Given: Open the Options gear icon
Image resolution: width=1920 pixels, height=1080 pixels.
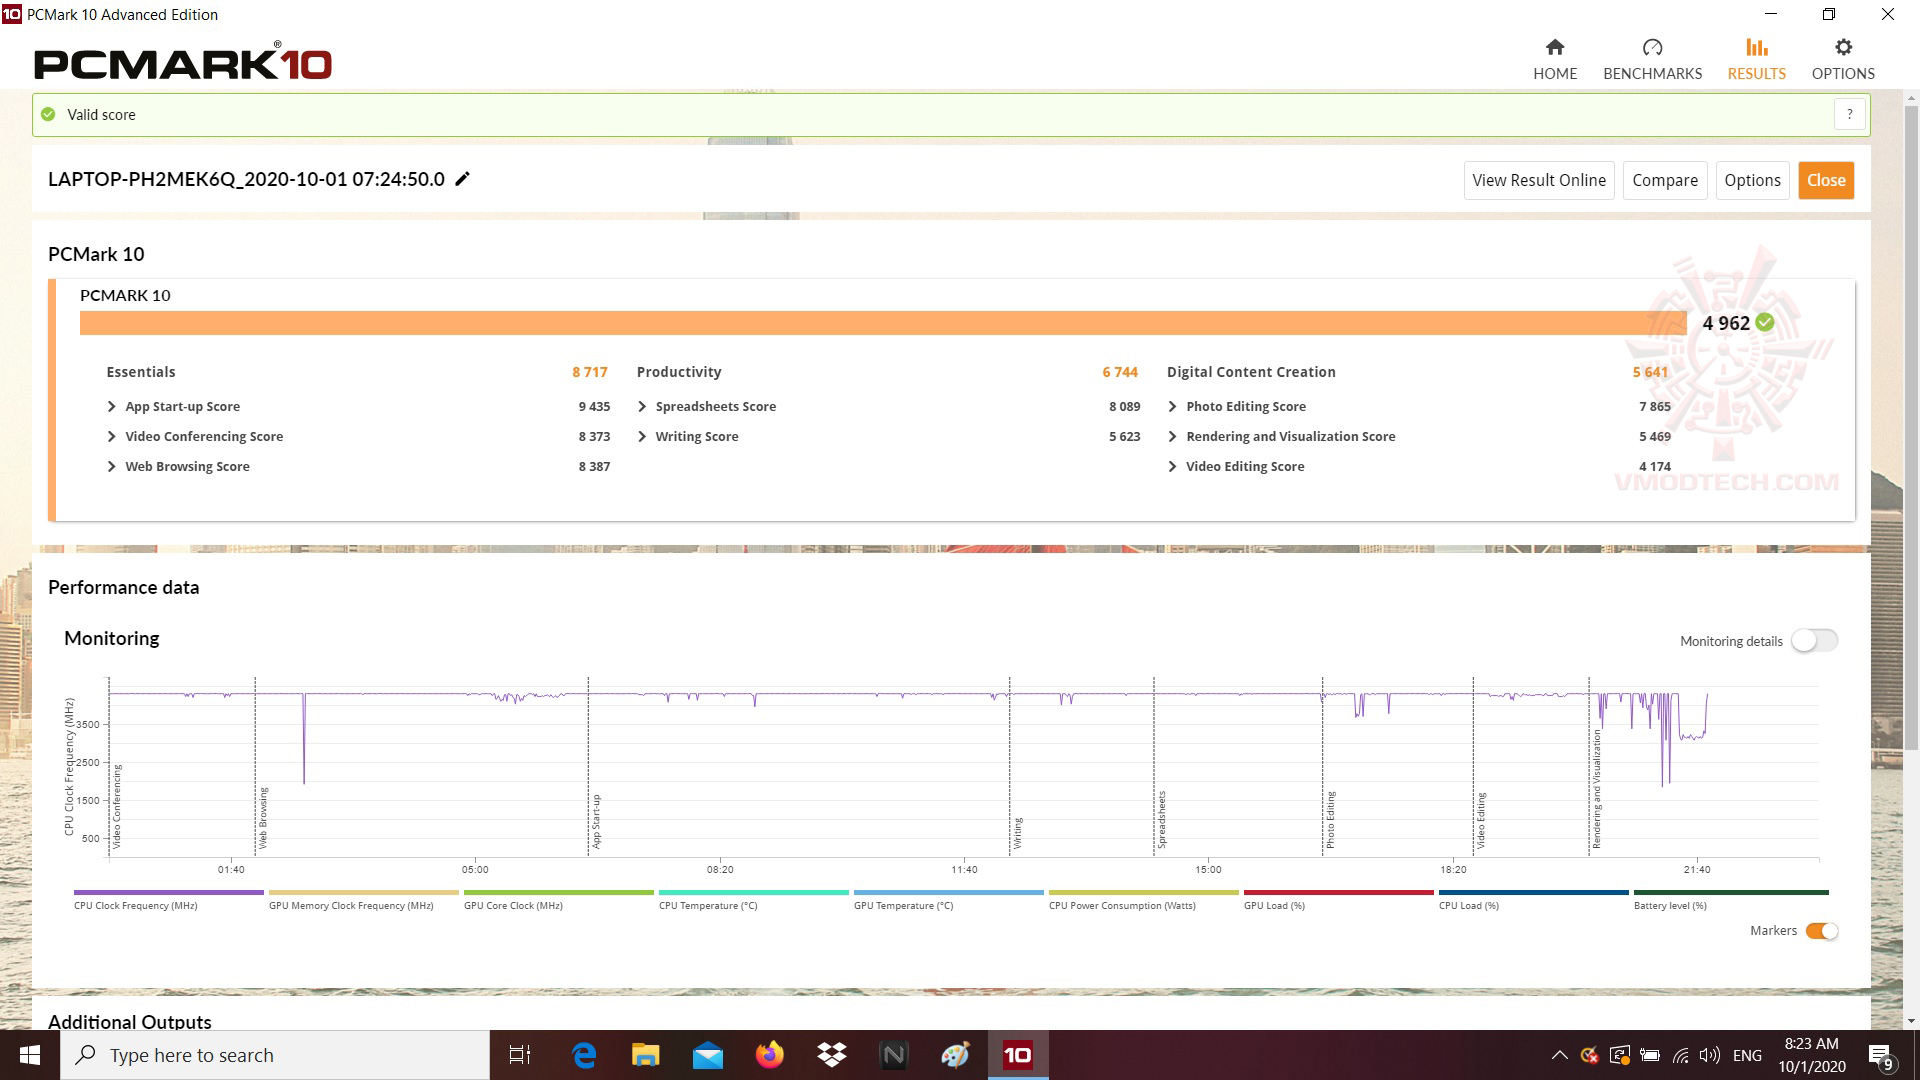Looking at the screenshot, I should tap(1843, 48).
